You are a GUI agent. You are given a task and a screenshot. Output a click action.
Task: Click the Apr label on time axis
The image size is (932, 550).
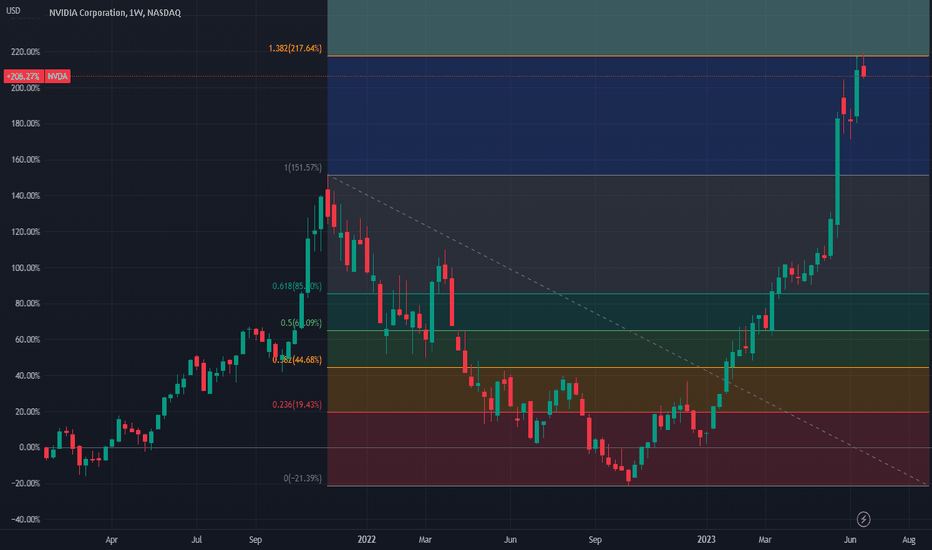point(111,540)
